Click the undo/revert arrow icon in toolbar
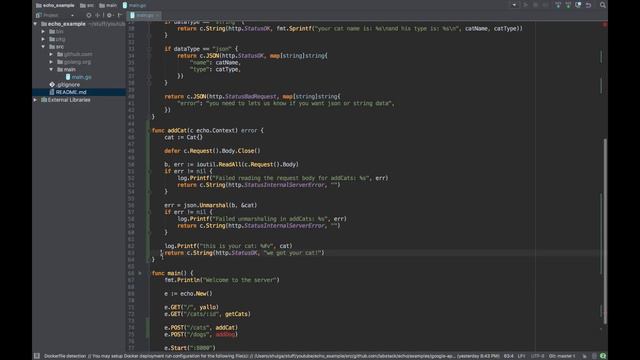640x360 pixels. pos(589,5)
